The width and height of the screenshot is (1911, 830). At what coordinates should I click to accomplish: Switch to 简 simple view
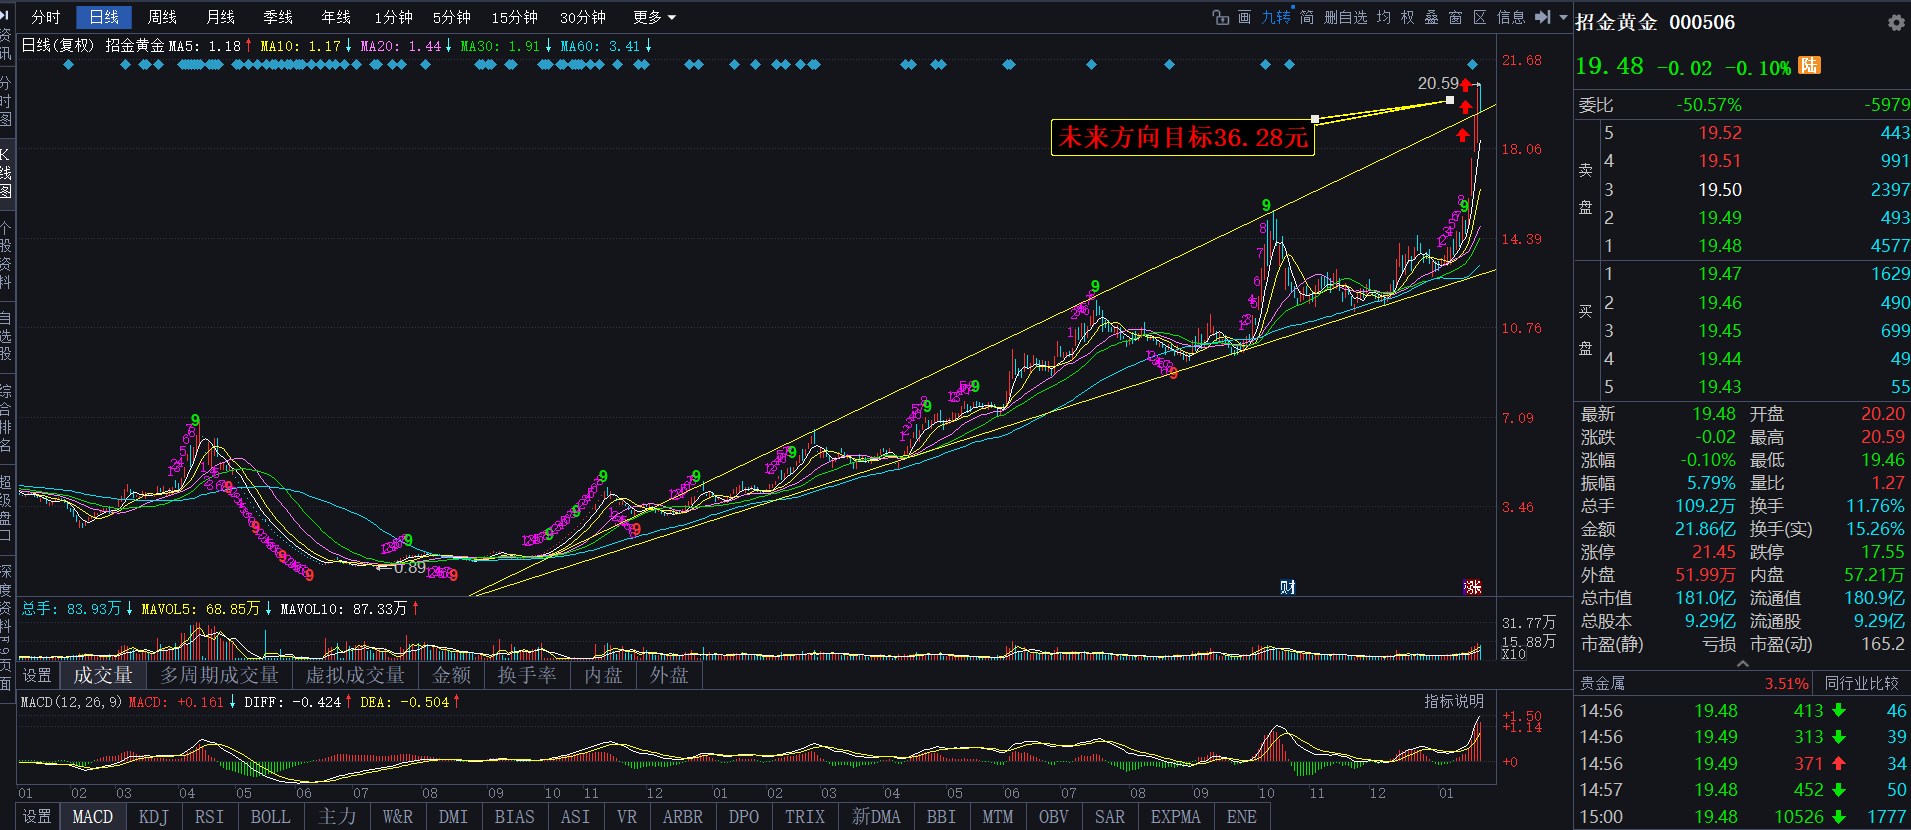tap(1307, 17)
